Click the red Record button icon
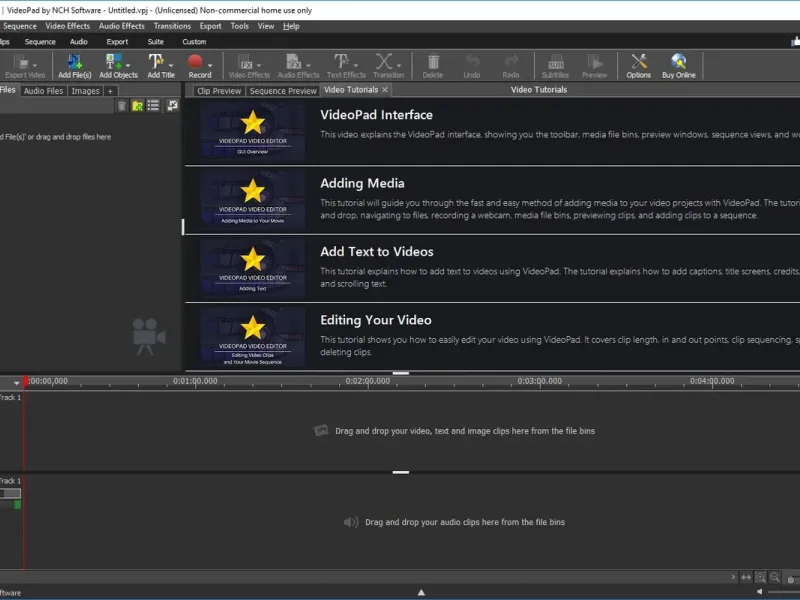 (x=195, y=62)
